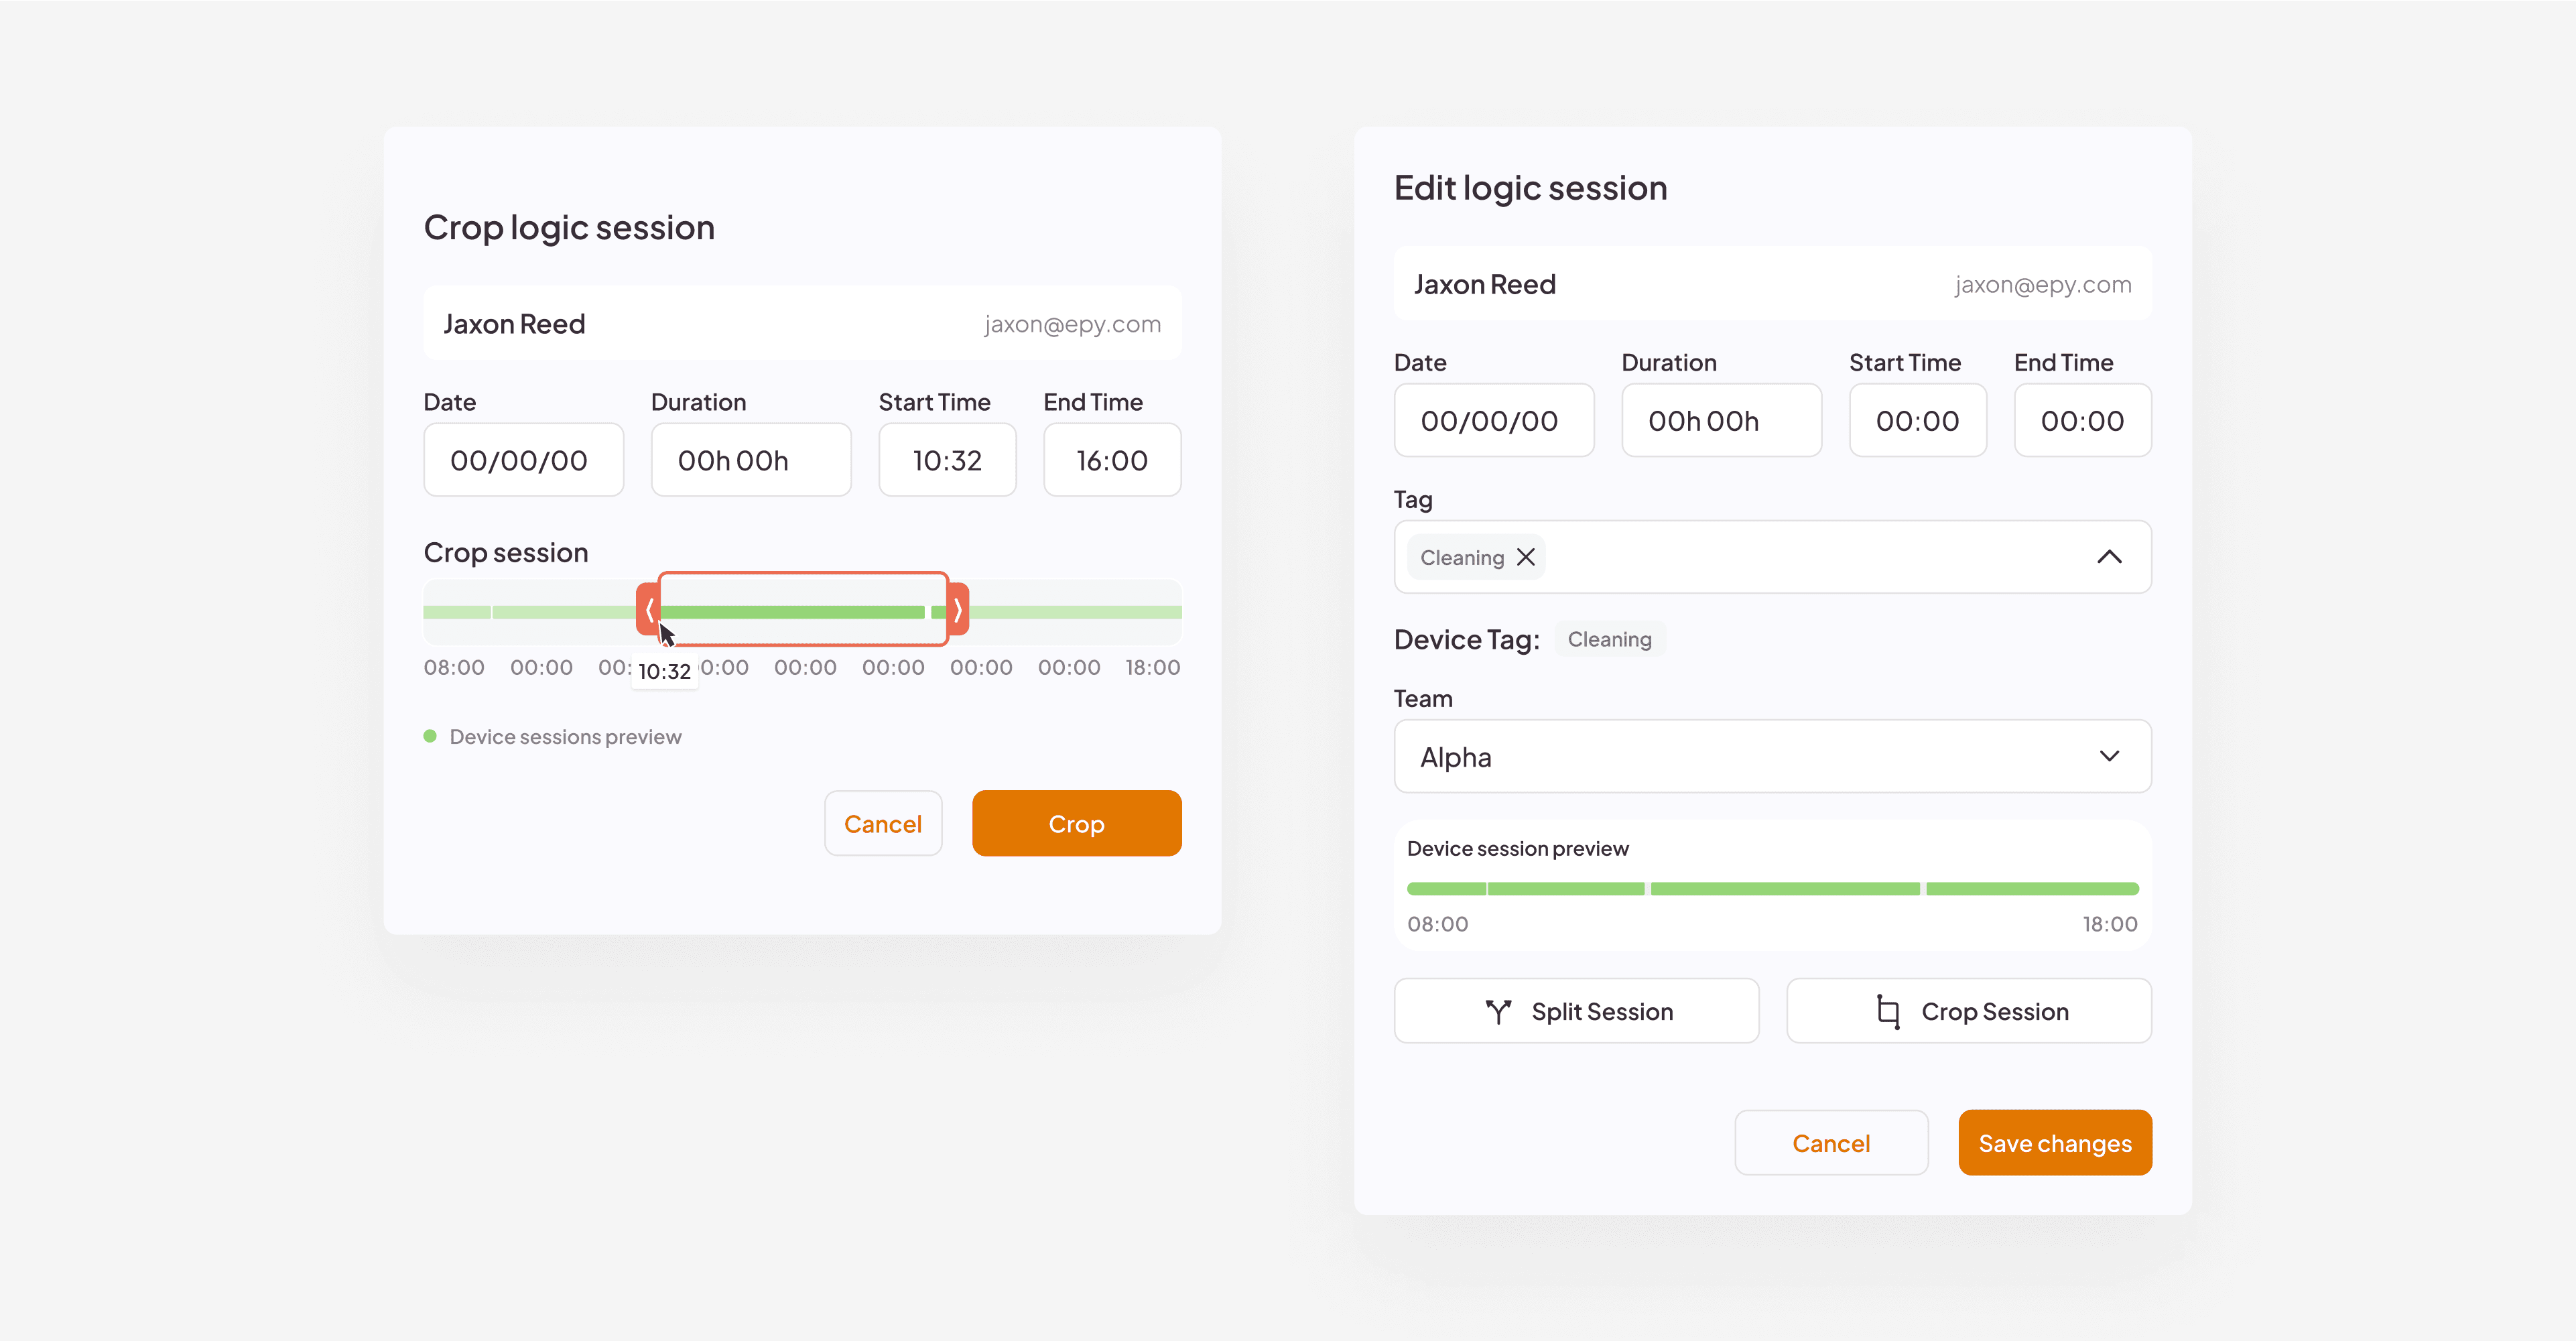Click Save changes button
This screenshot has width=2576, height=1341.
(x=2055, y=1142)
